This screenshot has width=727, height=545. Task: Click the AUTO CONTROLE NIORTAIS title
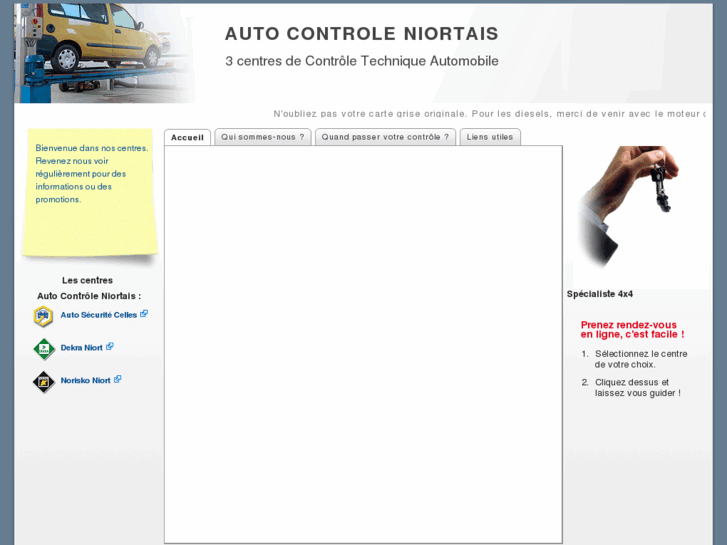[362, 34]
